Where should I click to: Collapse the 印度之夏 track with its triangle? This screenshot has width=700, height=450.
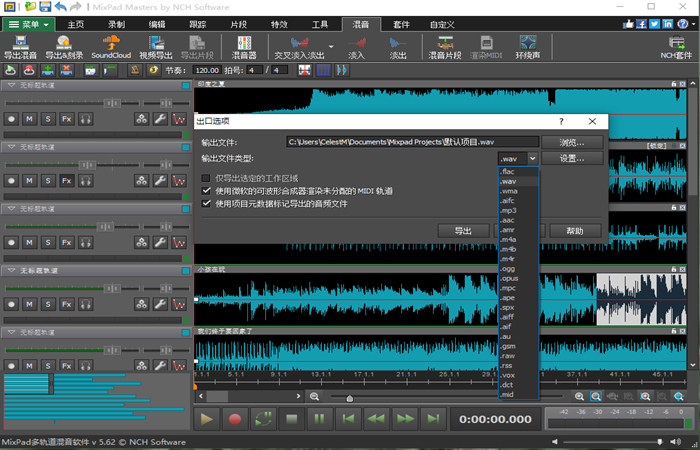coord(12,85)
